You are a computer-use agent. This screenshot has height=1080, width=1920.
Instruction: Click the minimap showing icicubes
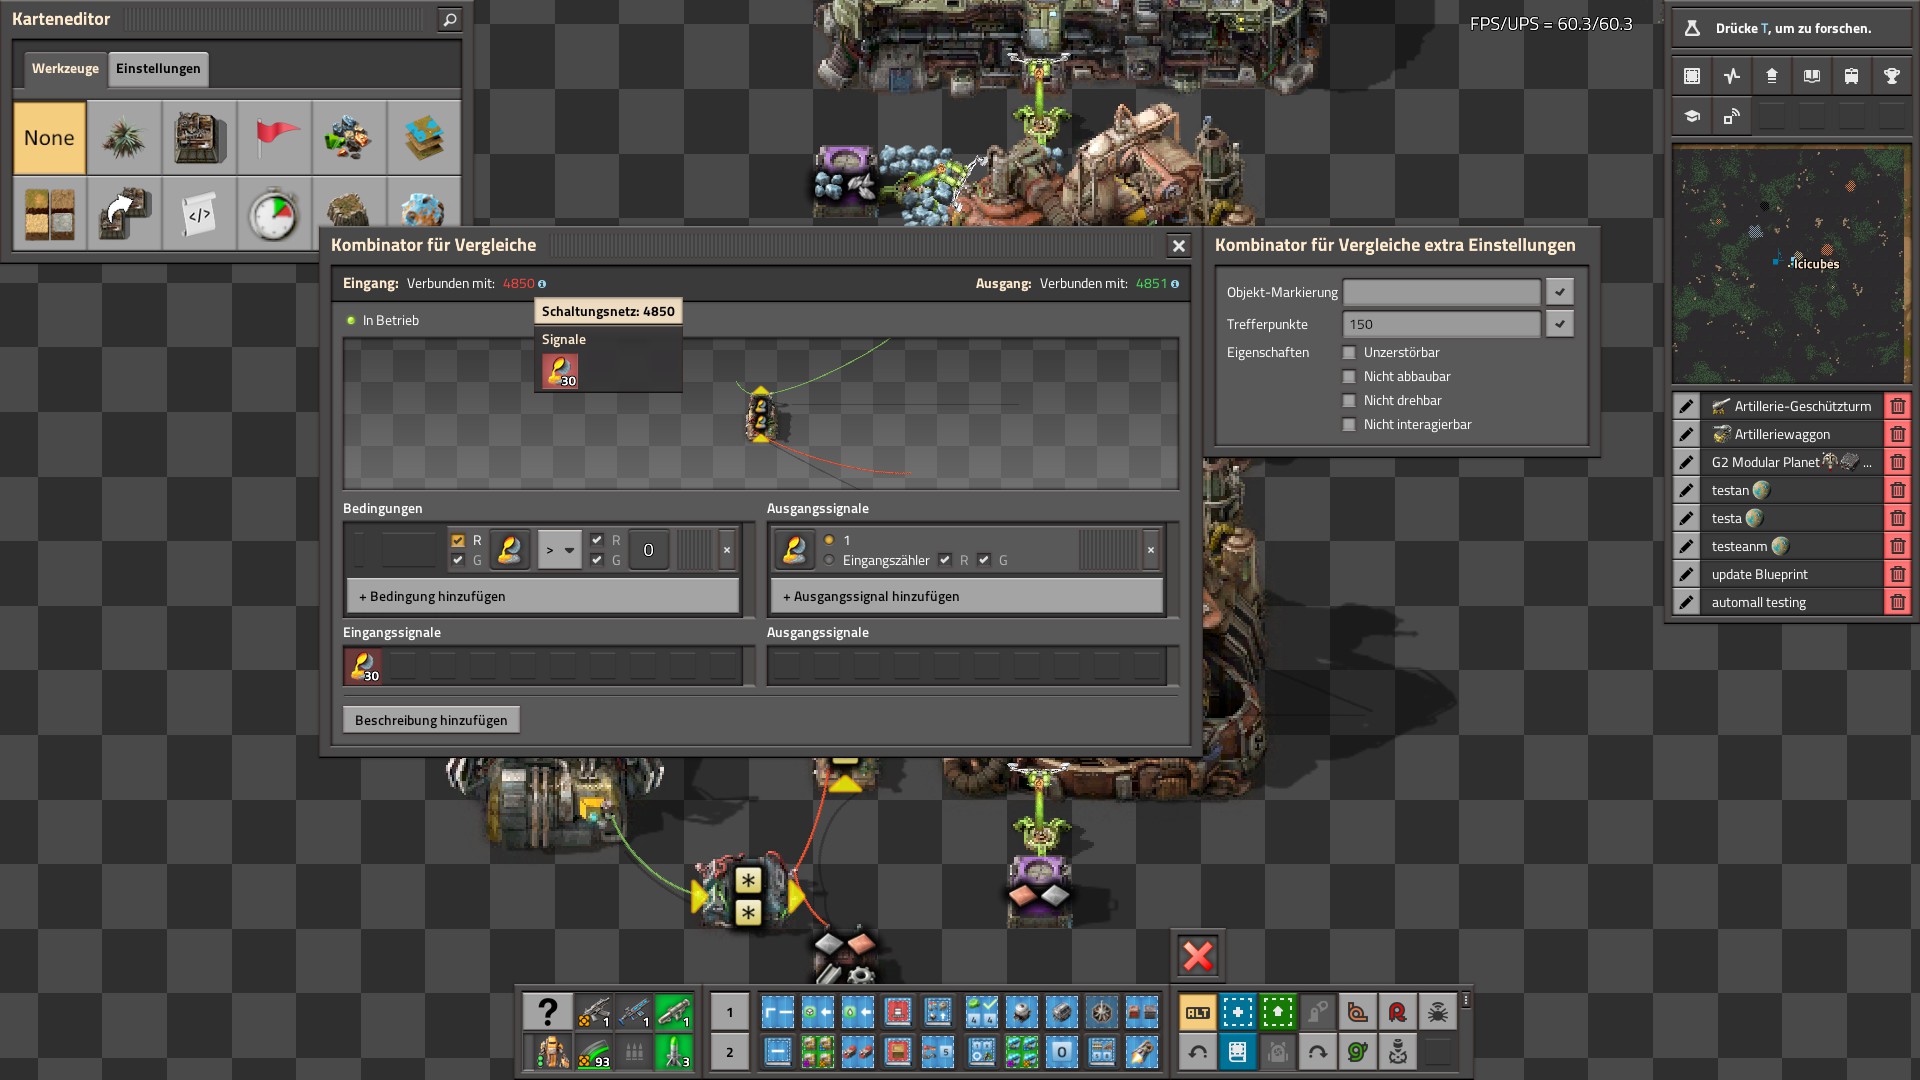[x=1791, y=264]
